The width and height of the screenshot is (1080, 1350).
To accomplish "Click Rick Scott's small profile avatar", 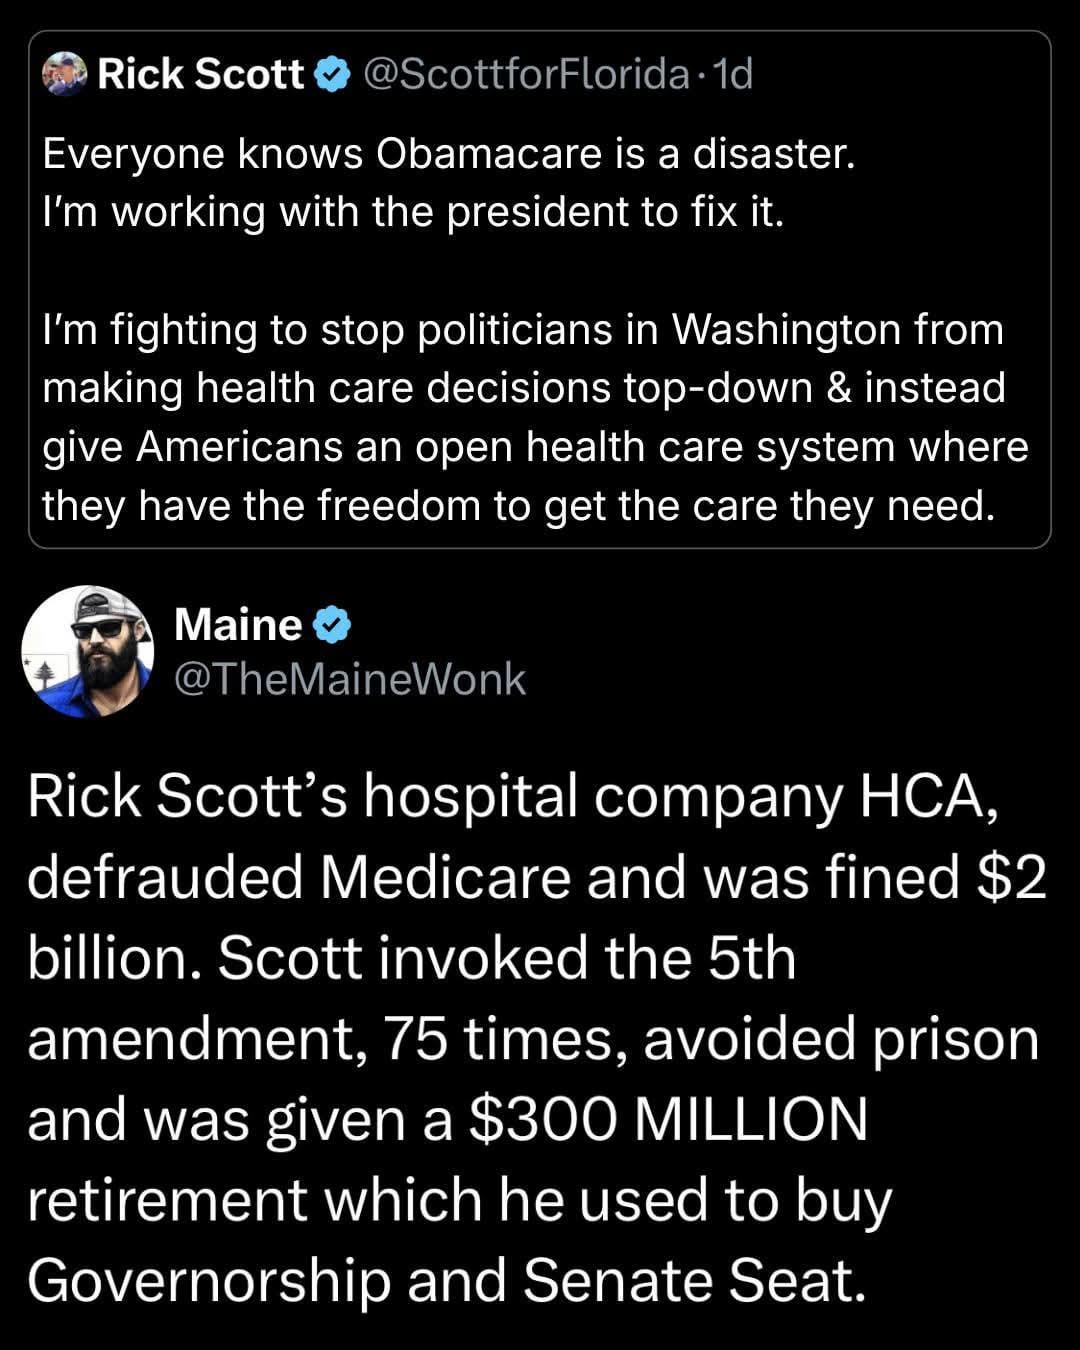I will (65, 73).
